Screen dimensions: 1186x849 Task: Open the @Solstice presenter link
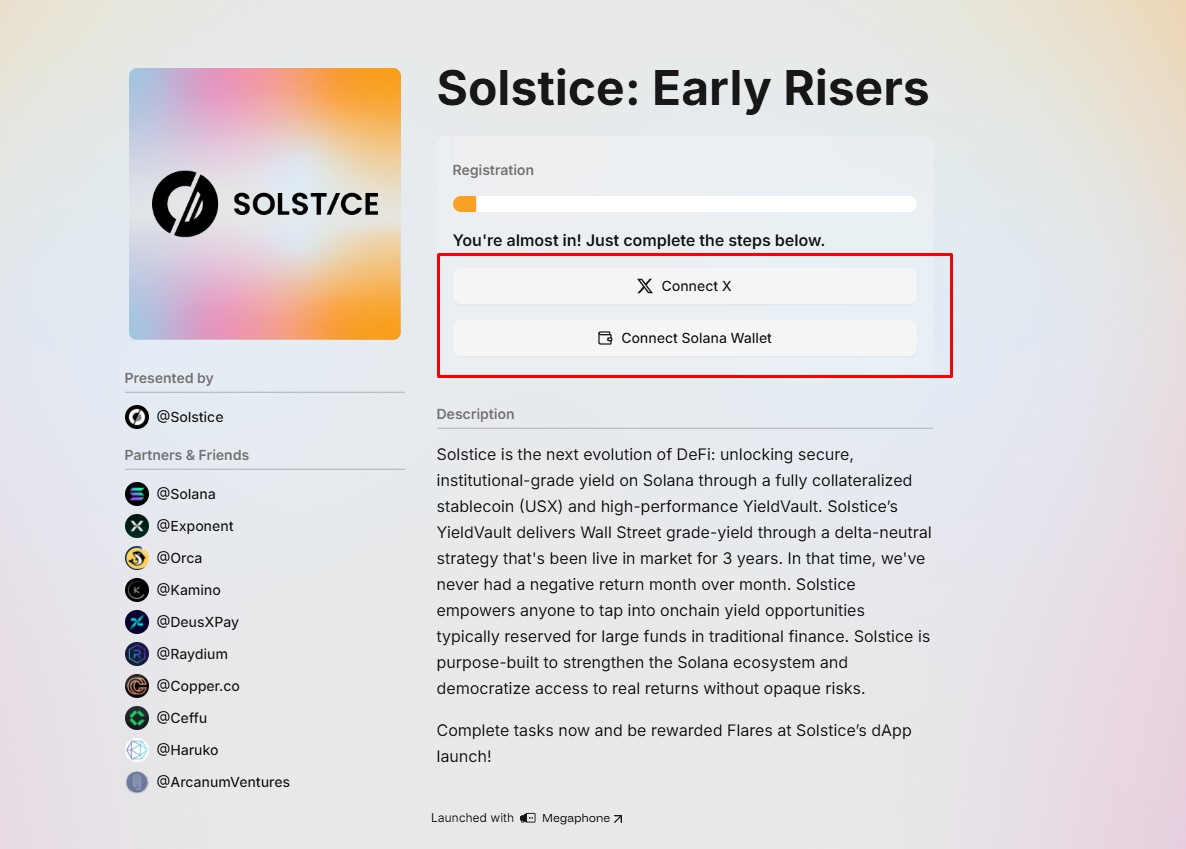pos(190,417)
